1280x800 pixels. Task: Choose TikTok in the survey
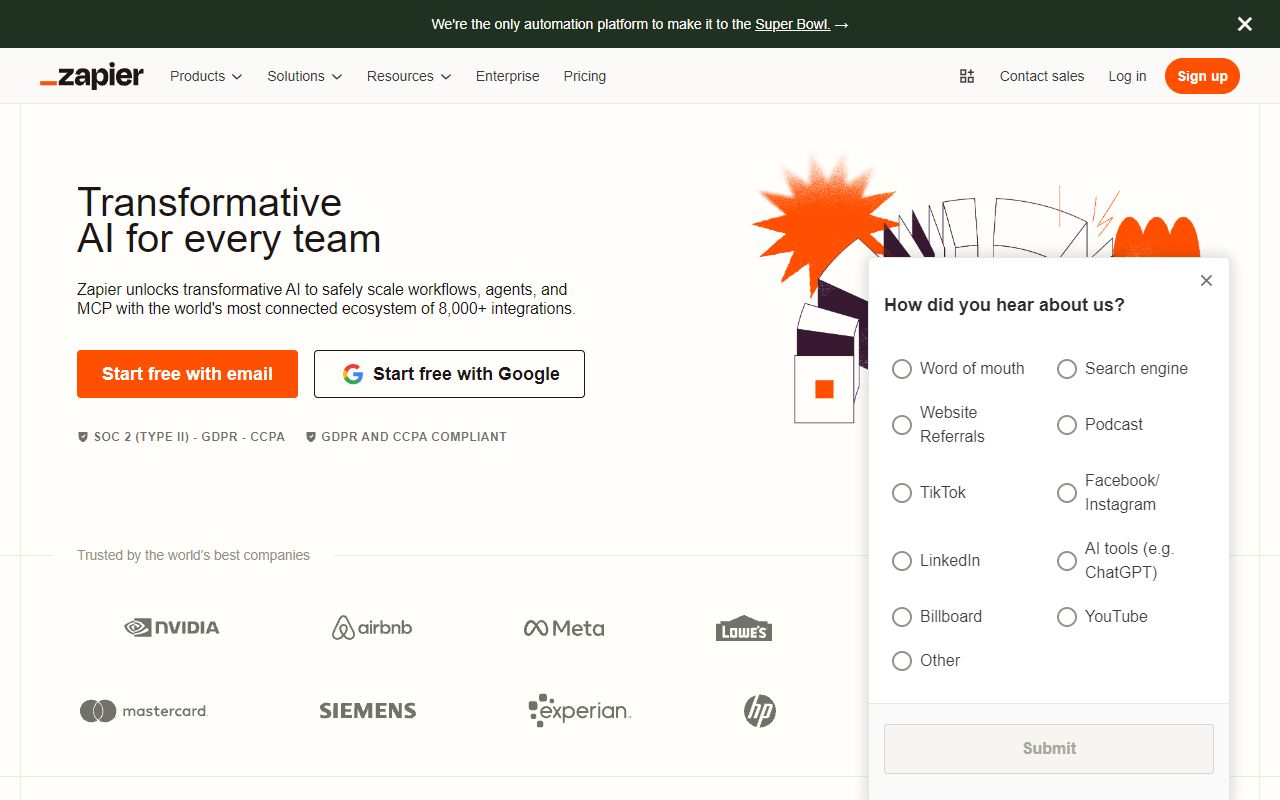(902, 493)
